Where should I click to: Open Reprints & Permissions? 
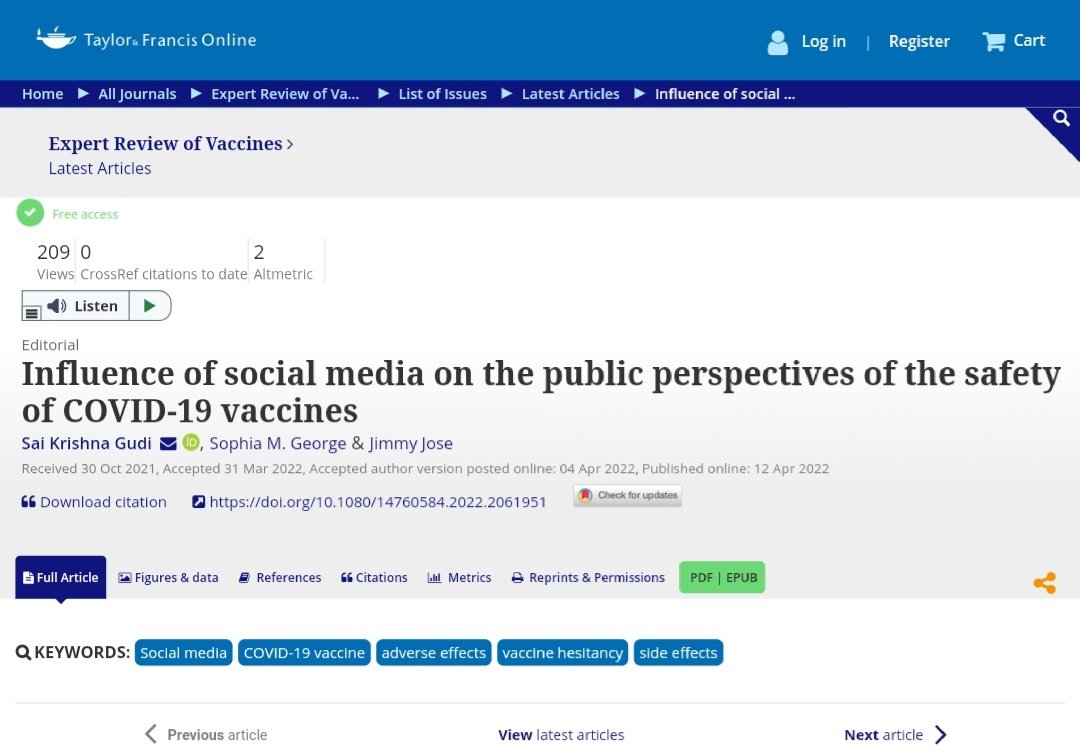pyautogui.click(x=588, y=577)
